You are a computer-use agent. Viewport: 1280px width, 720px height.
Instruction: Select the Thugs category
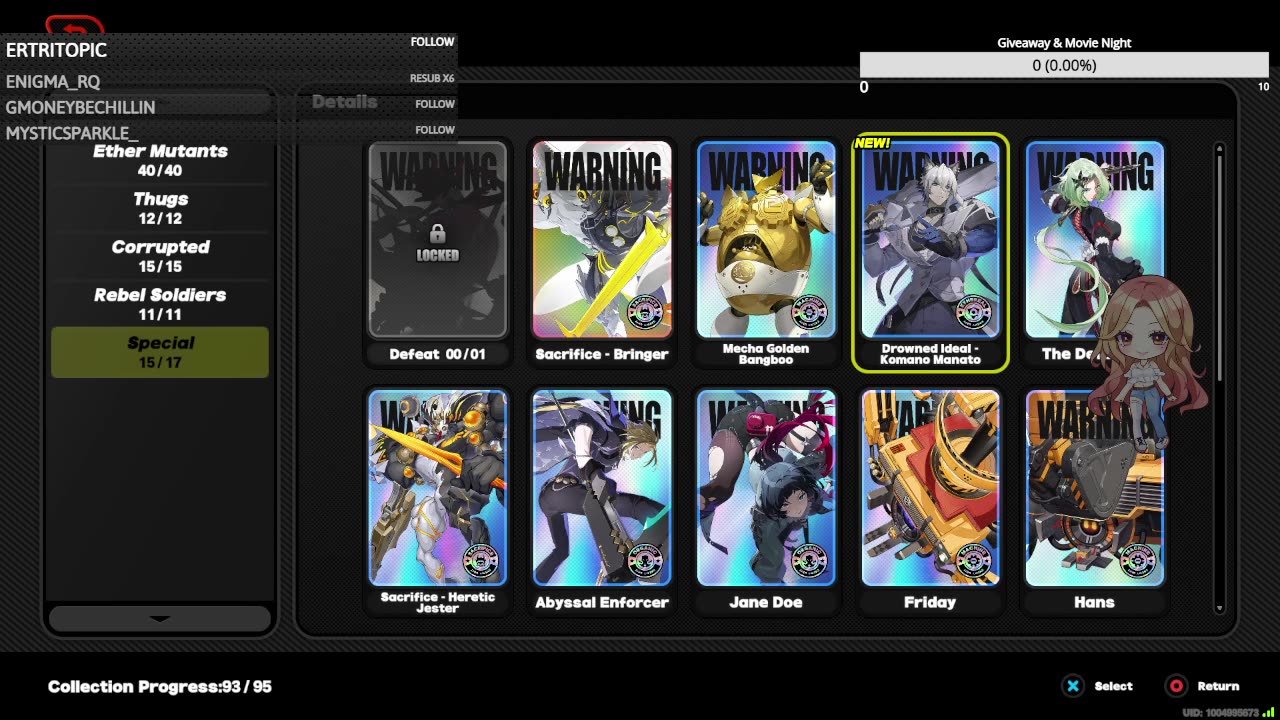pyautogui.click(x=160, y=208)
